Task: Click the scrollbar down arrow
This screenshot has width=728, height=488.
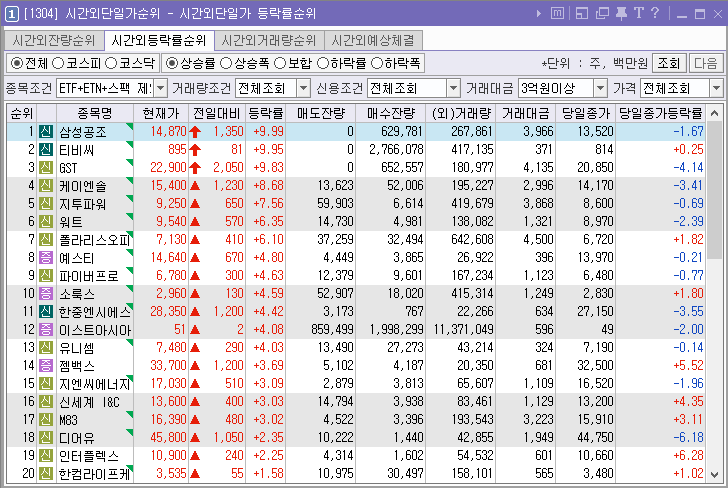Action: [x=715, y=475]
